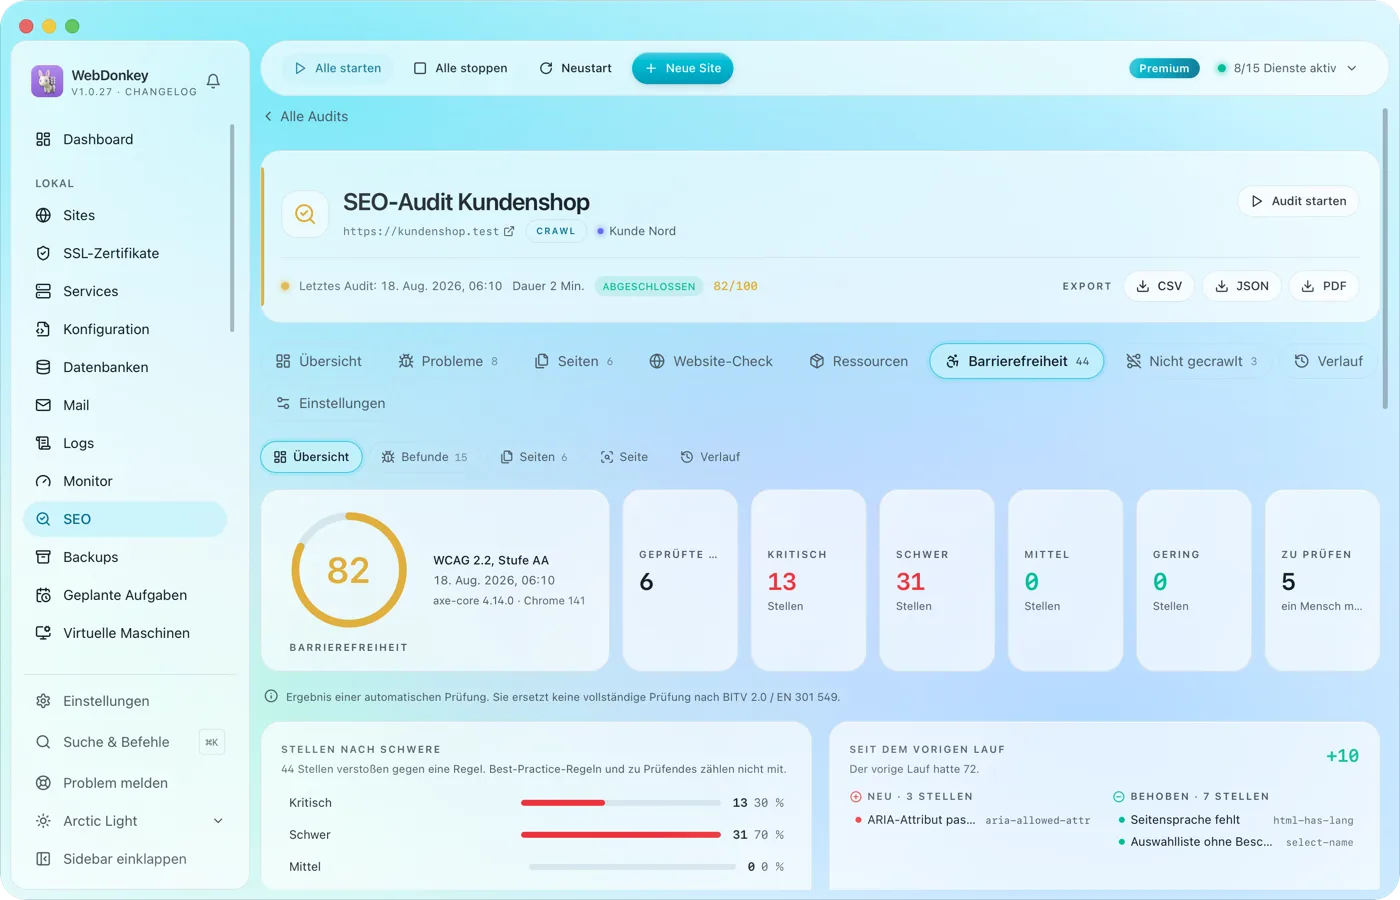Image resolution: width=1400 pixels, height=900 pixels.
Task: Click Alle starten in the toolbar
Action: click(x=338, y=68)
